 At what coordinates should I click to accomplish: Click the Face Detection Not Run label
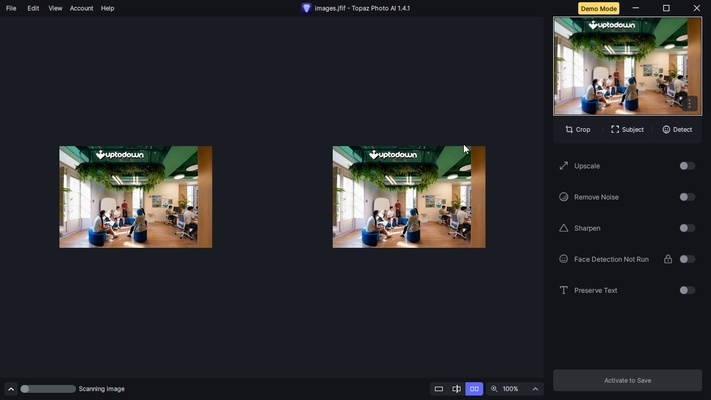click(x=611, y=259)
